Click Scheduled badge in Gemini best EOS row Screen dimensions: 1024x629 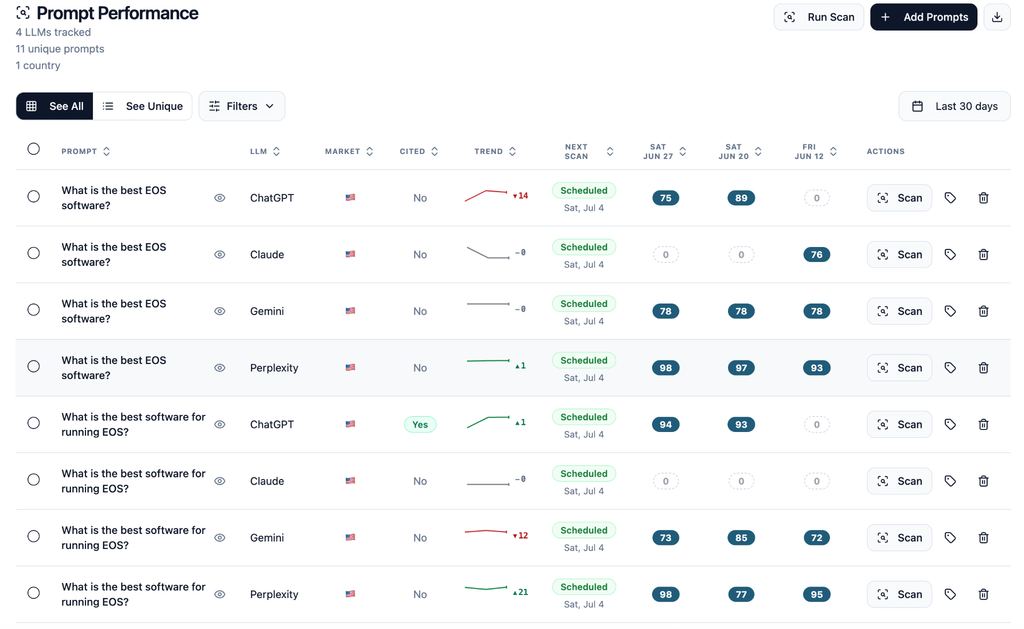pos(584,304)
